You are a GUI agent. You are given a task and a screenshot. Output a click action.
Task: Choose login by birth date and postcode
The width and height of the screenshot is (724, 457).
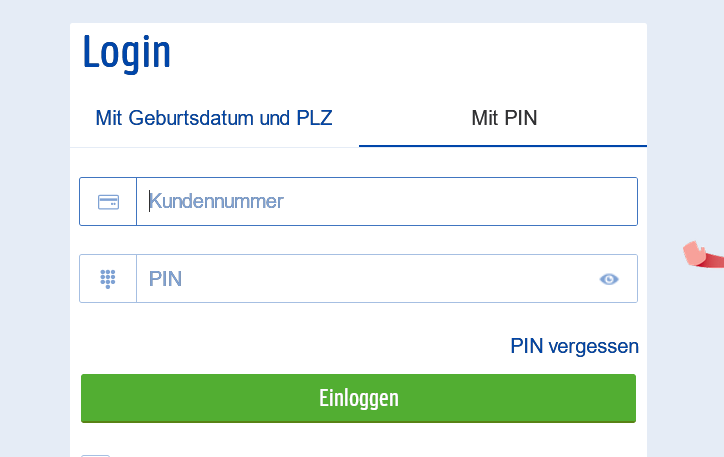click(x=214, y=118)
